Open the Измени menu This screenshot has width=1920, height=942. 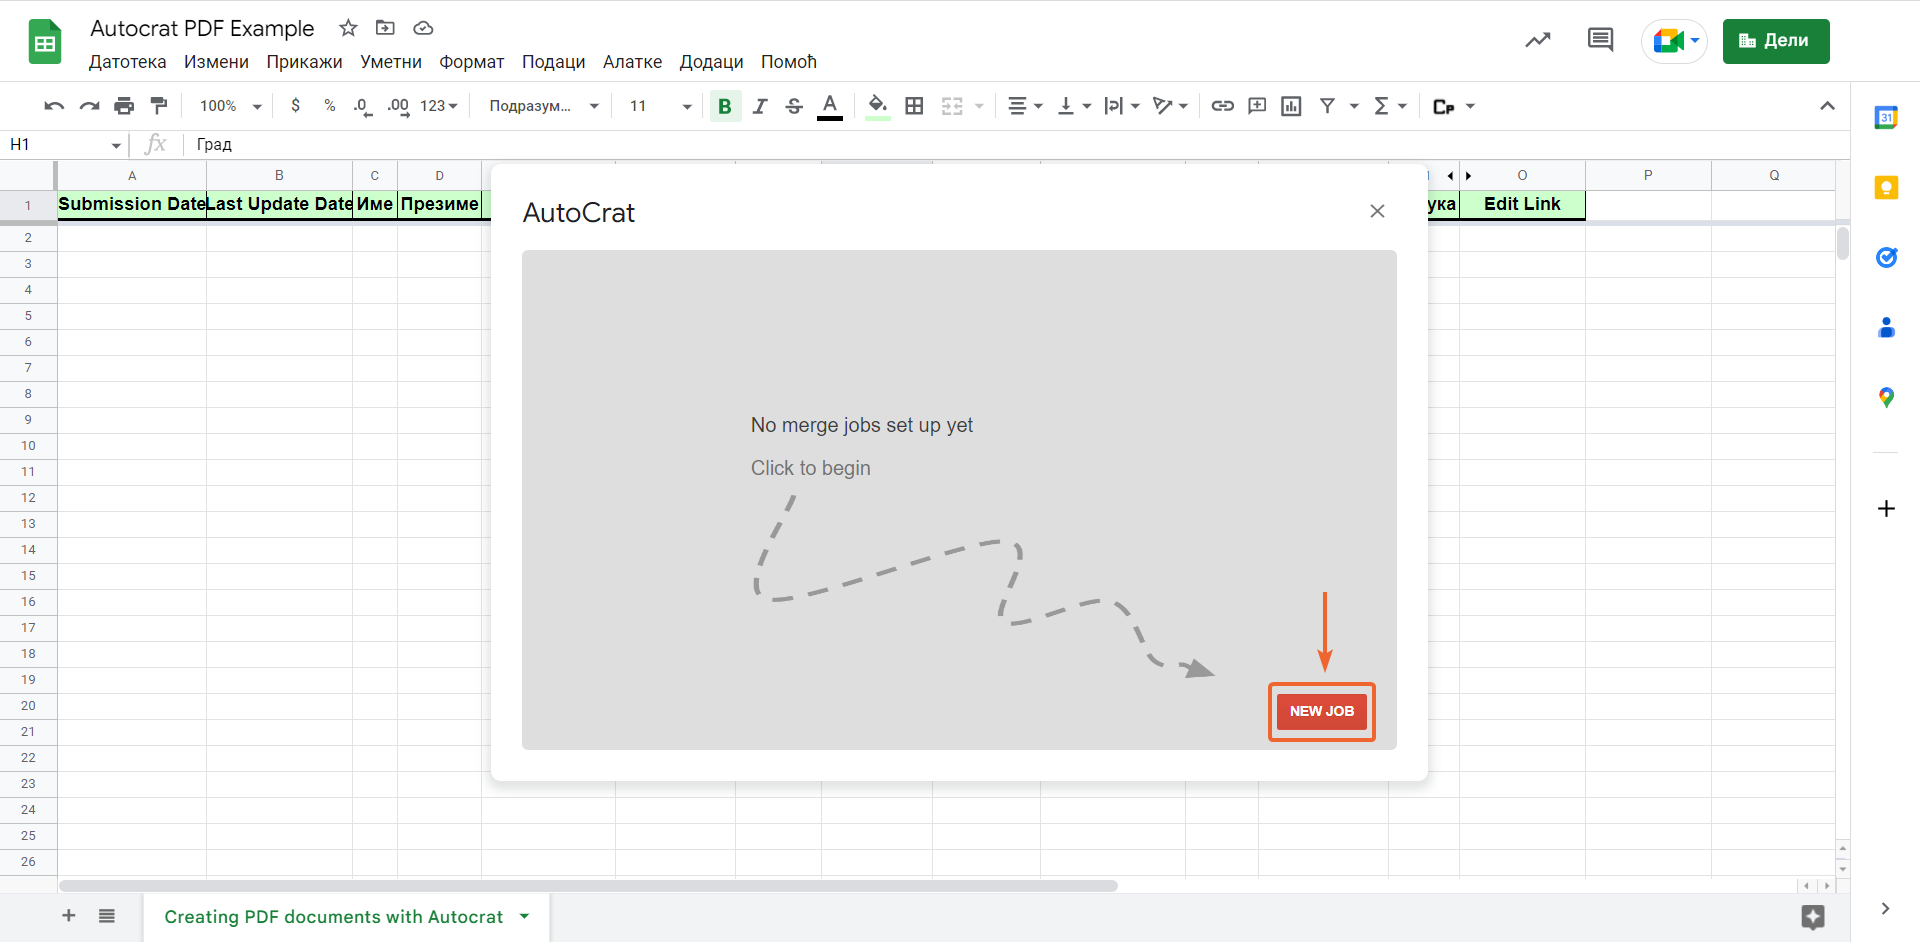click(x=216, y=62)
